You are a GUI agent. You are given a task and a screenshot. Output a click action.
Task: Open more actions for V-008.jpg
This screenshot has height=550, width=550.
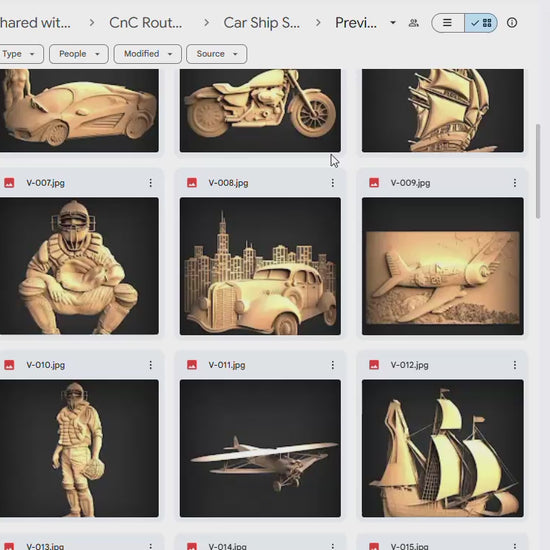[333, 183]
